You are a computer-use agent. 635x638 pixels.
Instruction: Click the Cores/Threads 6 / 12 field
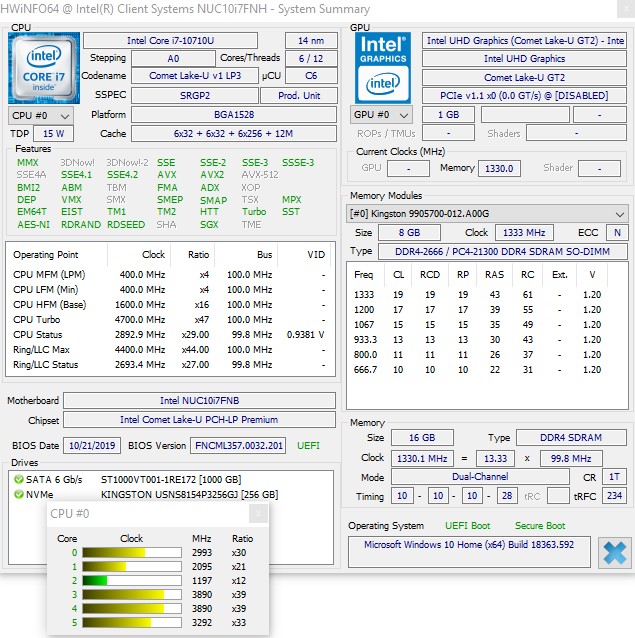(x=311, y=59)
